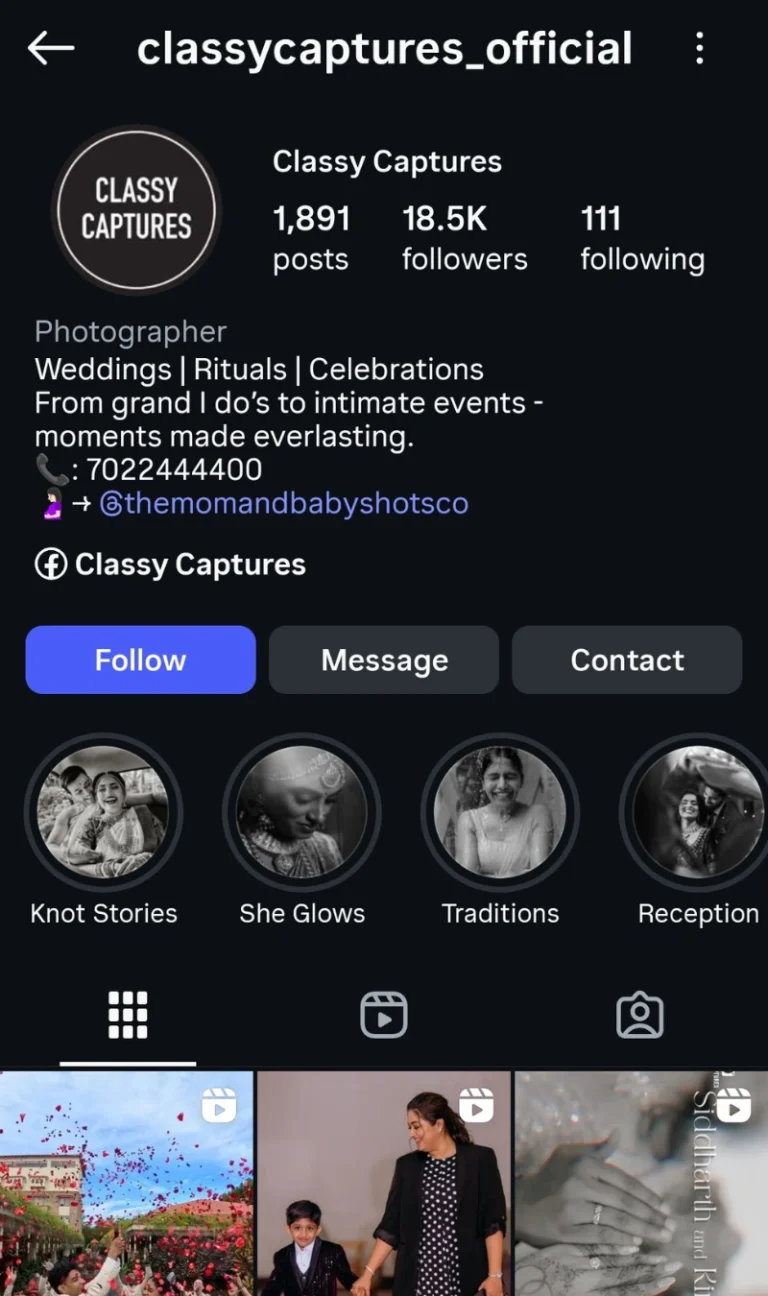
Task: Open Classy Captures profile picture
Action: (136, 210)
